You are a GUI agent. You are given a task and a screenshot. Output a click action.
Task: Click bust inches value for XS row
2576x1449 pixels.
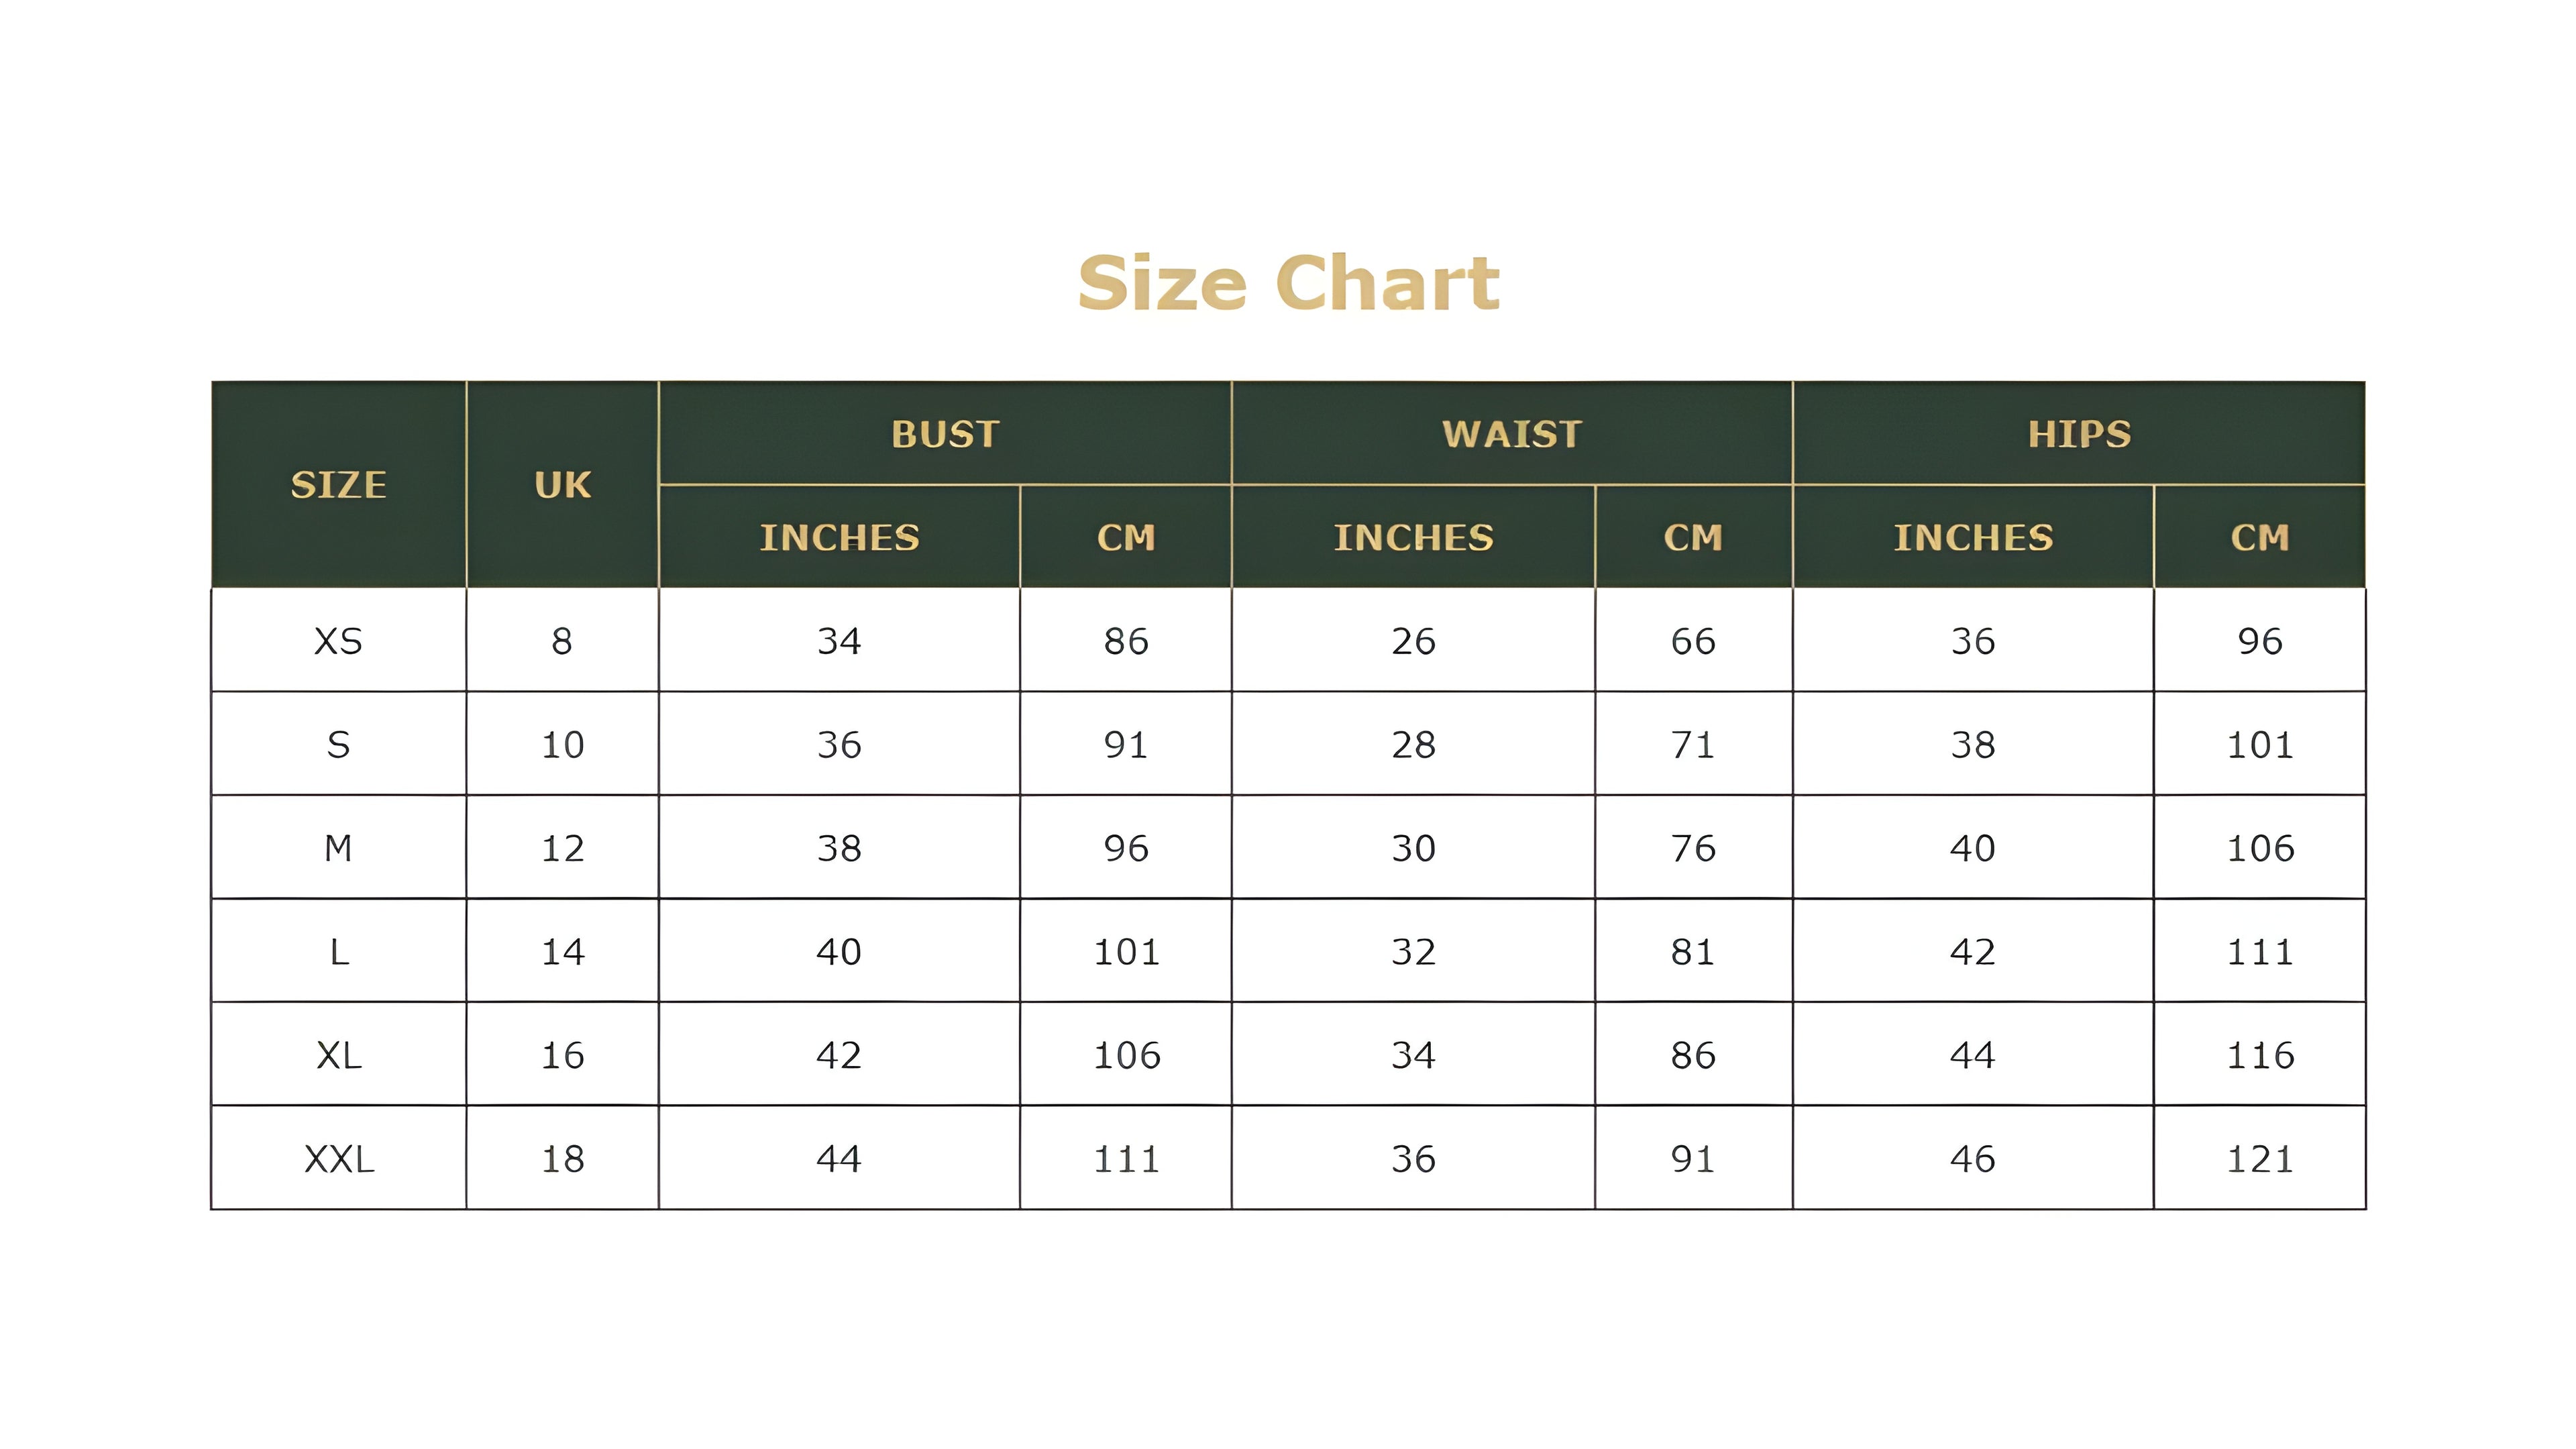pyautogui.click(x=839, y=641)
